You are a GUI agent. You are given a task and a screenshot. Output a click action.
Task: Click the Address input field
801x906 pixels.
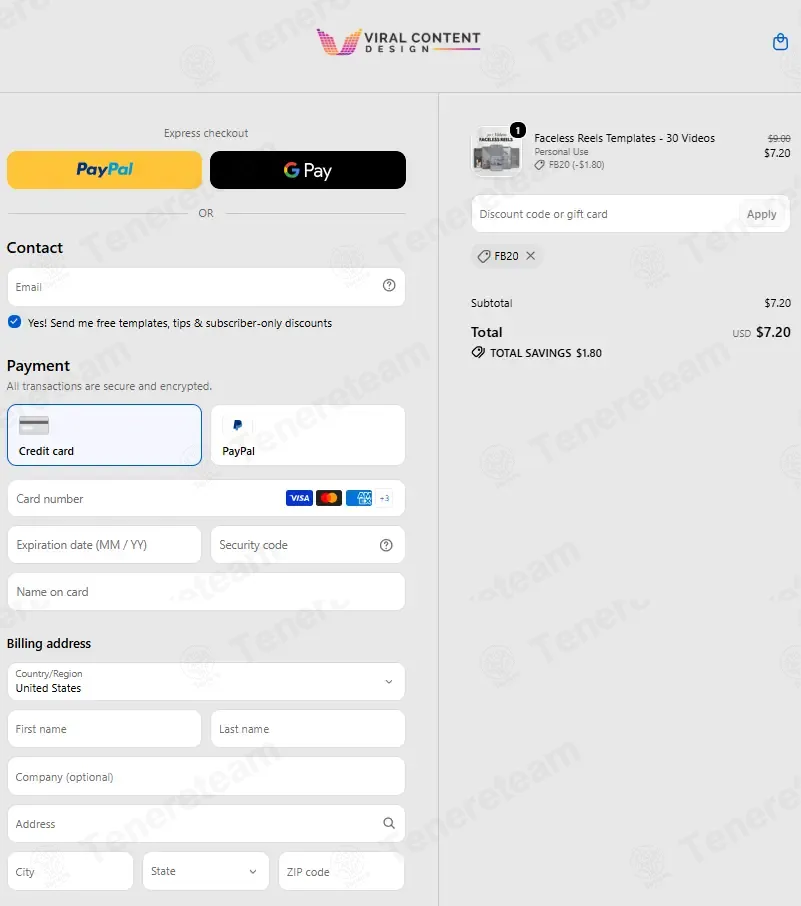[206, 823]
